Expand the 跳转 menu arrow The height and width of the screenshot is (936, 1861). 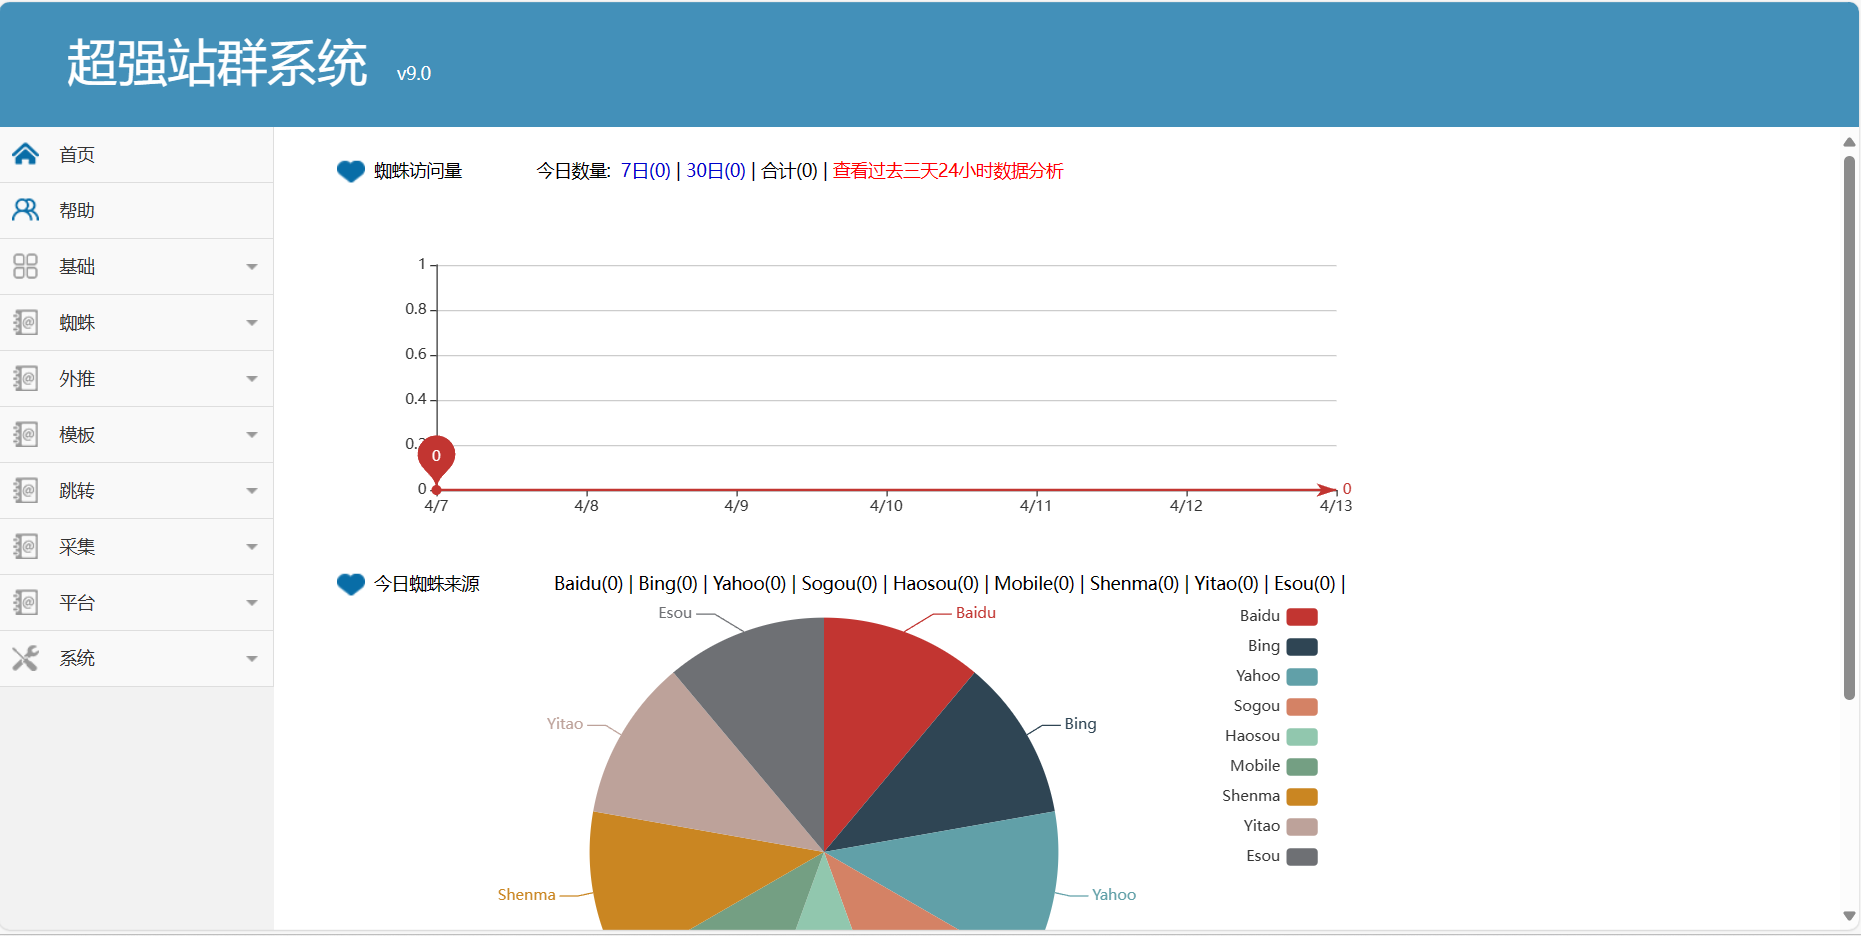pyautogui.click(x=252, y=491)
